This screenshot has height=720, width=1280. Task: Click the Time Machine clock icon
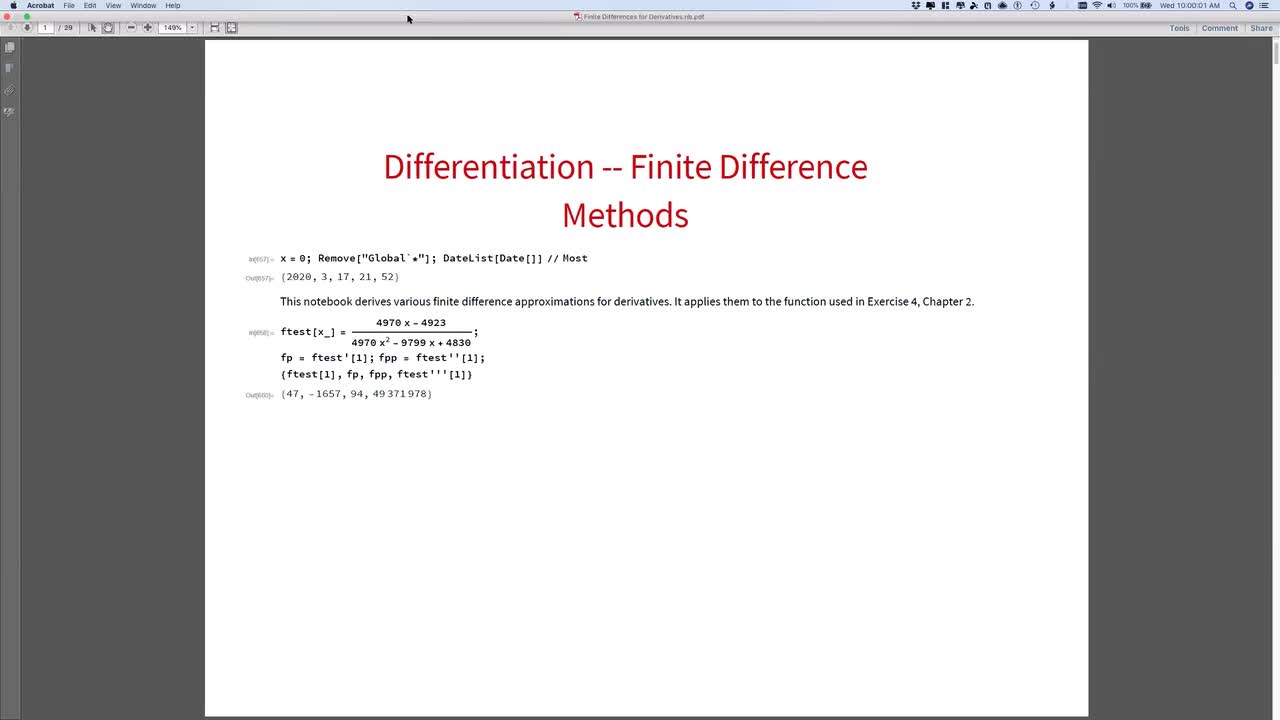1035,5
